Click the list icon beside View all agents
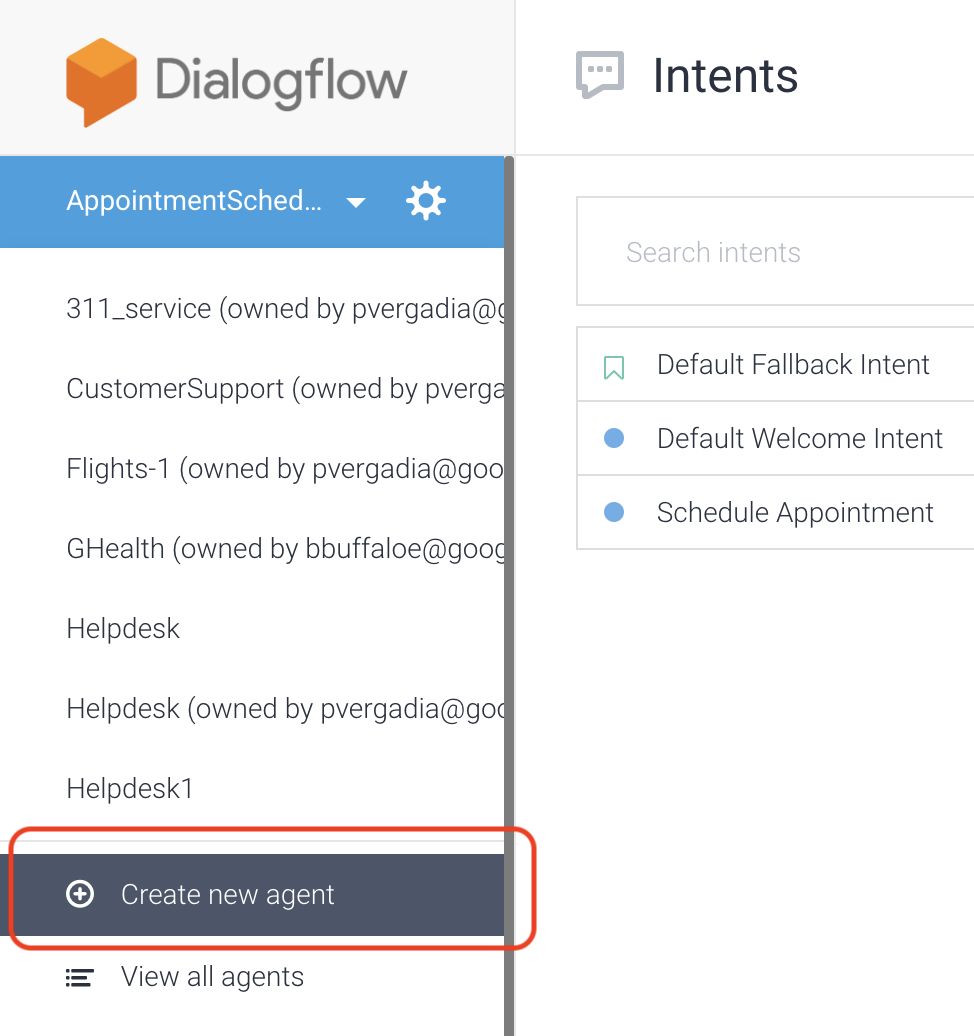Image resolution: width=974 pixels, height=1036 pixels. [x=80, y=977]
